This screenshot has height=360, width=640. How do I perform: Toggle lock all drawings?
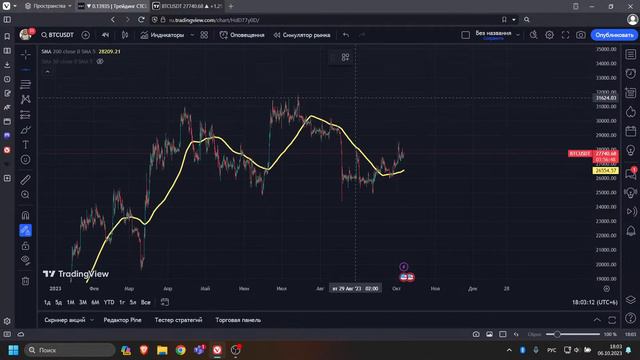tap(25, 246)
